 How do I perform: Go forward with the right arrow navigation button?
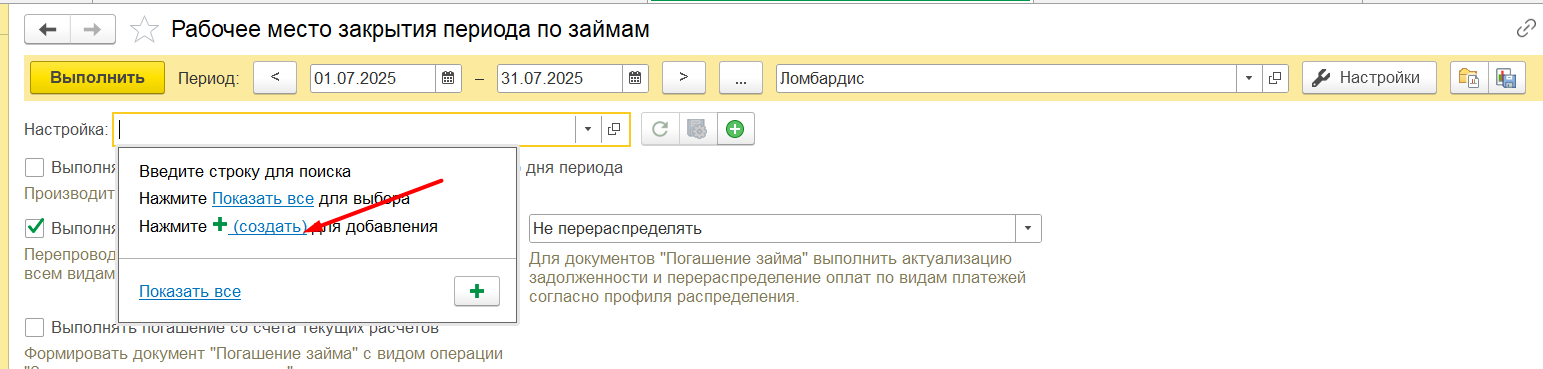[x=93, y=29]
